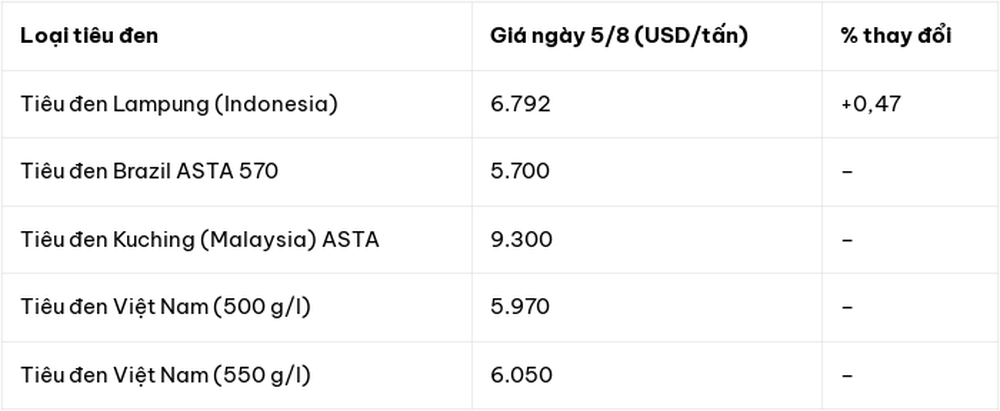Select 'Tiêu đen Kuching (Malaysia) ASTA' cell
Viewport: 1000px width, 411px height.
coord(200,240)
